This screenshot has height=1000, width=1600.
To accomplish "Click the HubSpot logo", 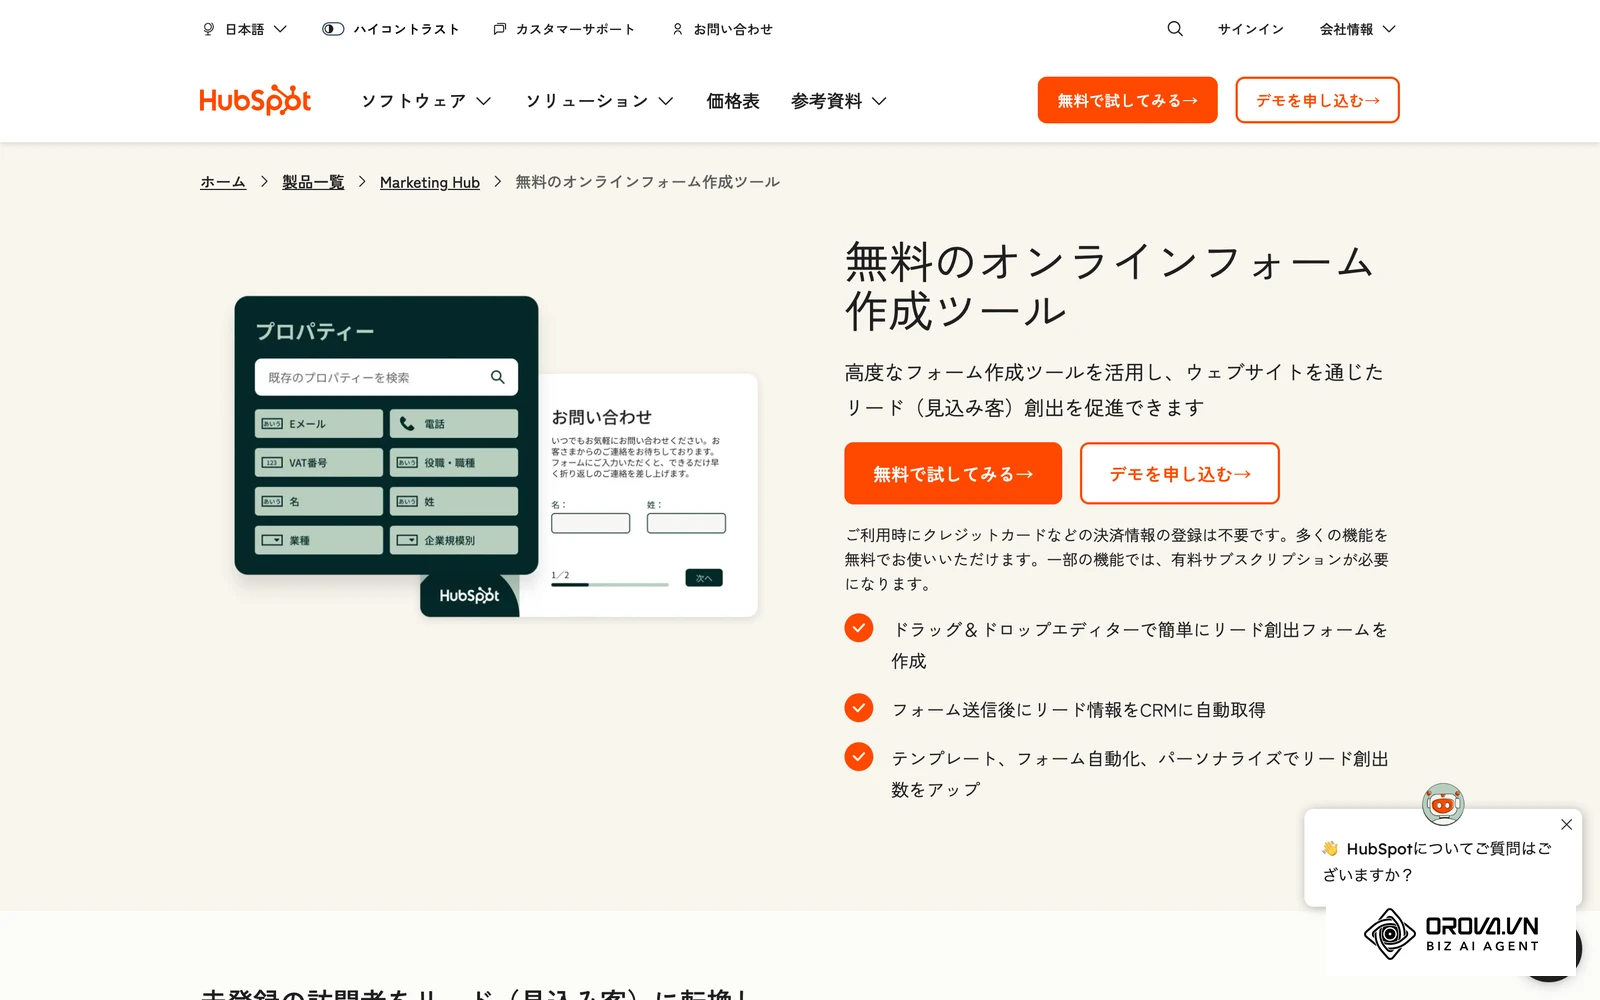I will (255, 100).
